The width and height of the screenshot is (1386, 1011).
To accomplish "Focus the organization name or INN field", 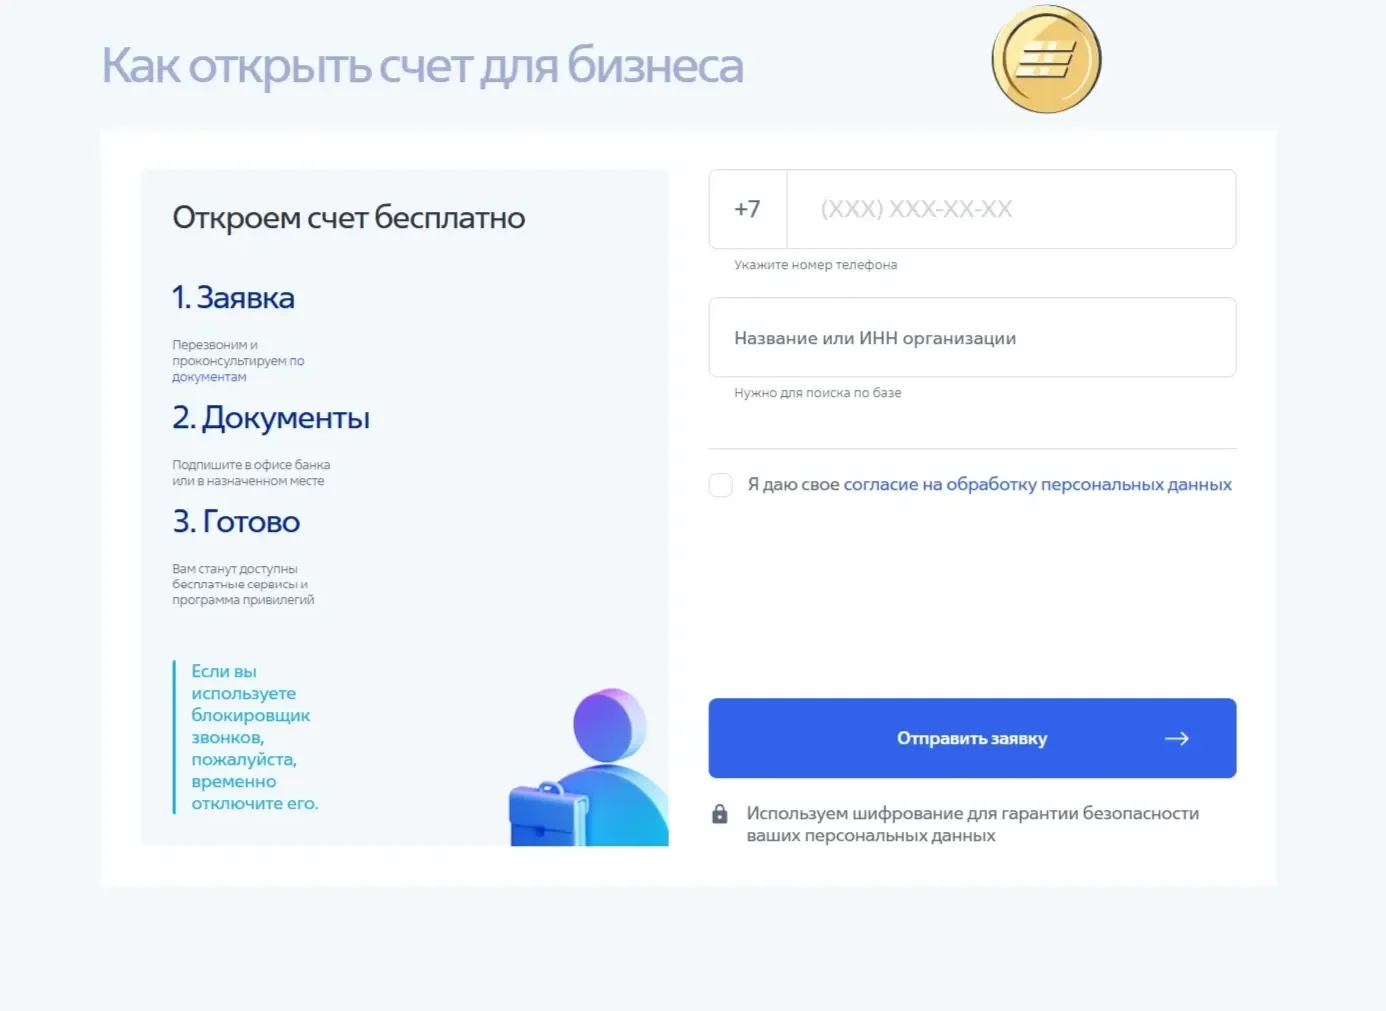I will [972, 338].
